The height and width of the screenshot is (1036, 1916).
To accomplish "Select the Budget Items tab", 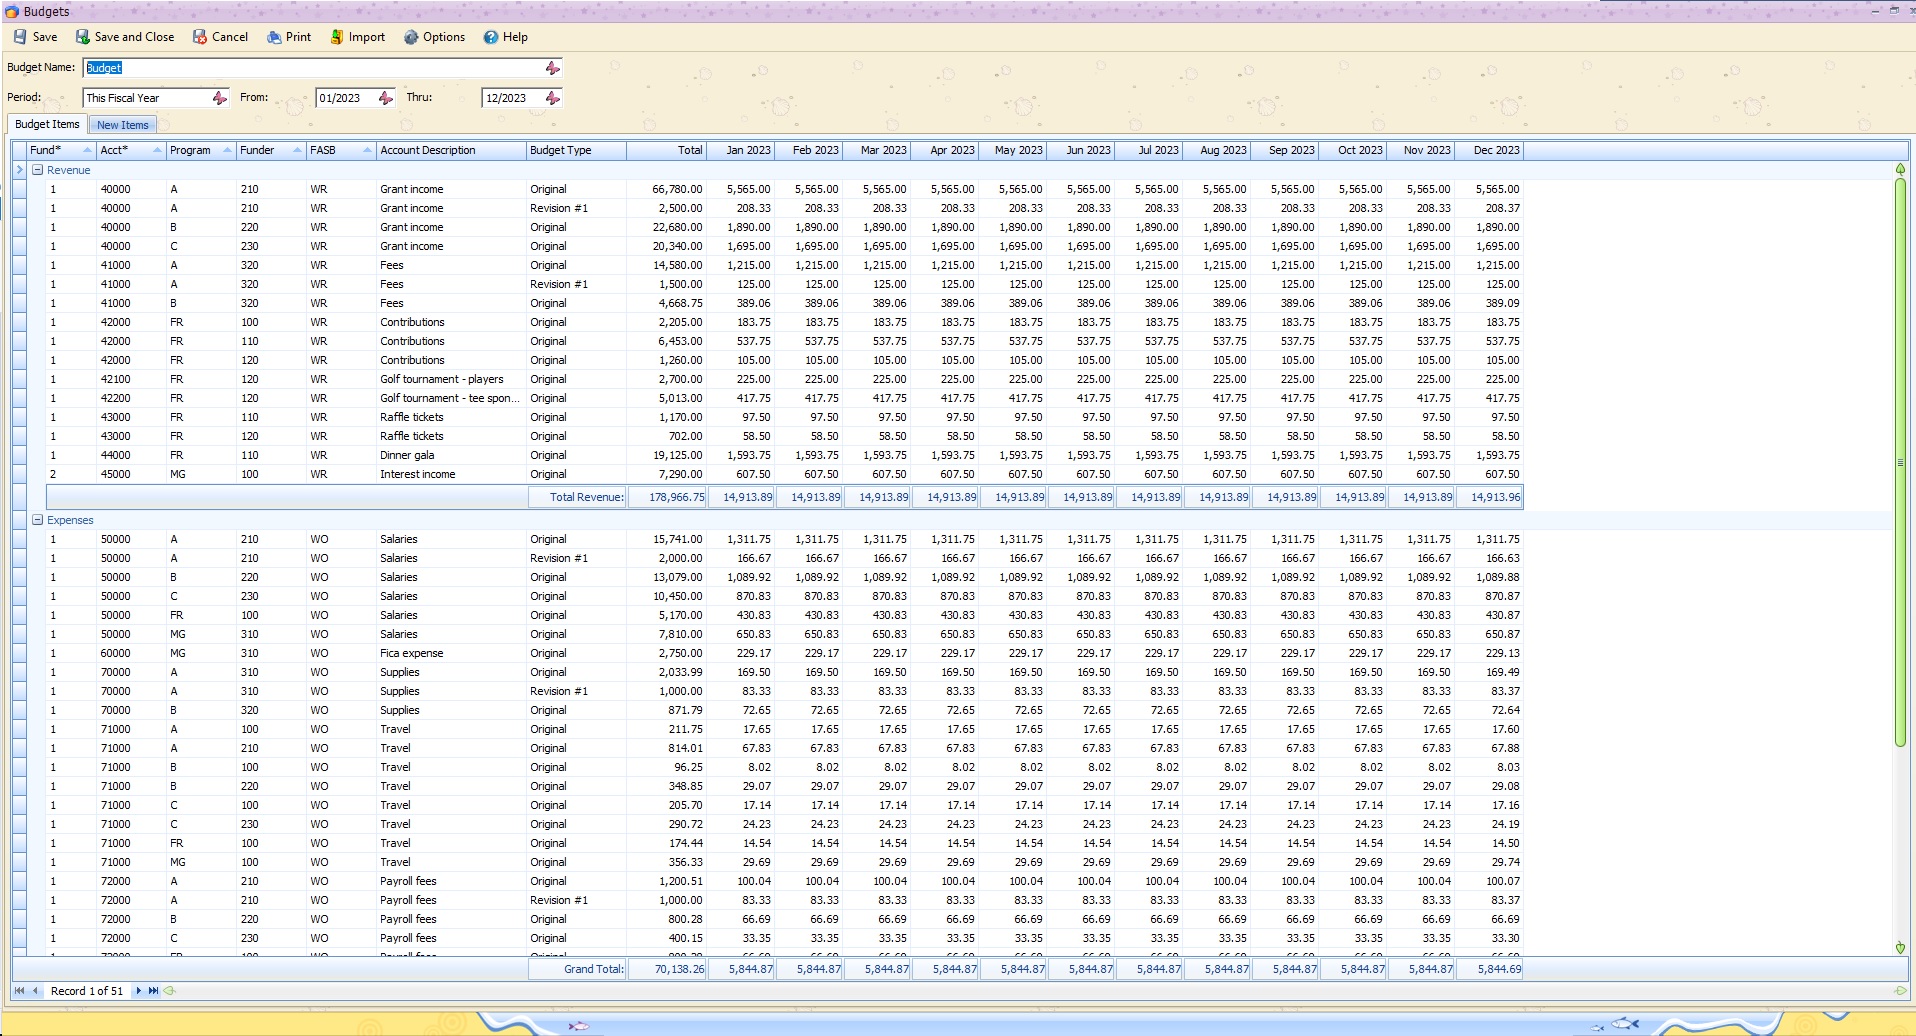I will point(46,124).
